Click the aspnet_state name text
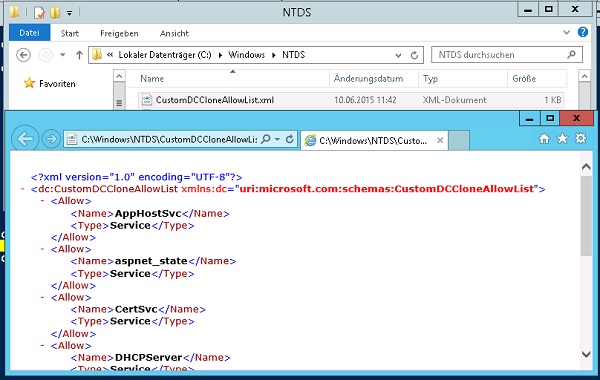Viewport: 600px width, 380px height. 151,261
